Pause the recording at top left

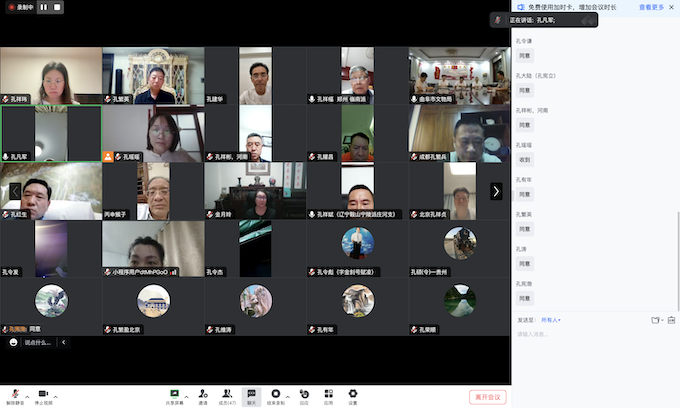44,7
